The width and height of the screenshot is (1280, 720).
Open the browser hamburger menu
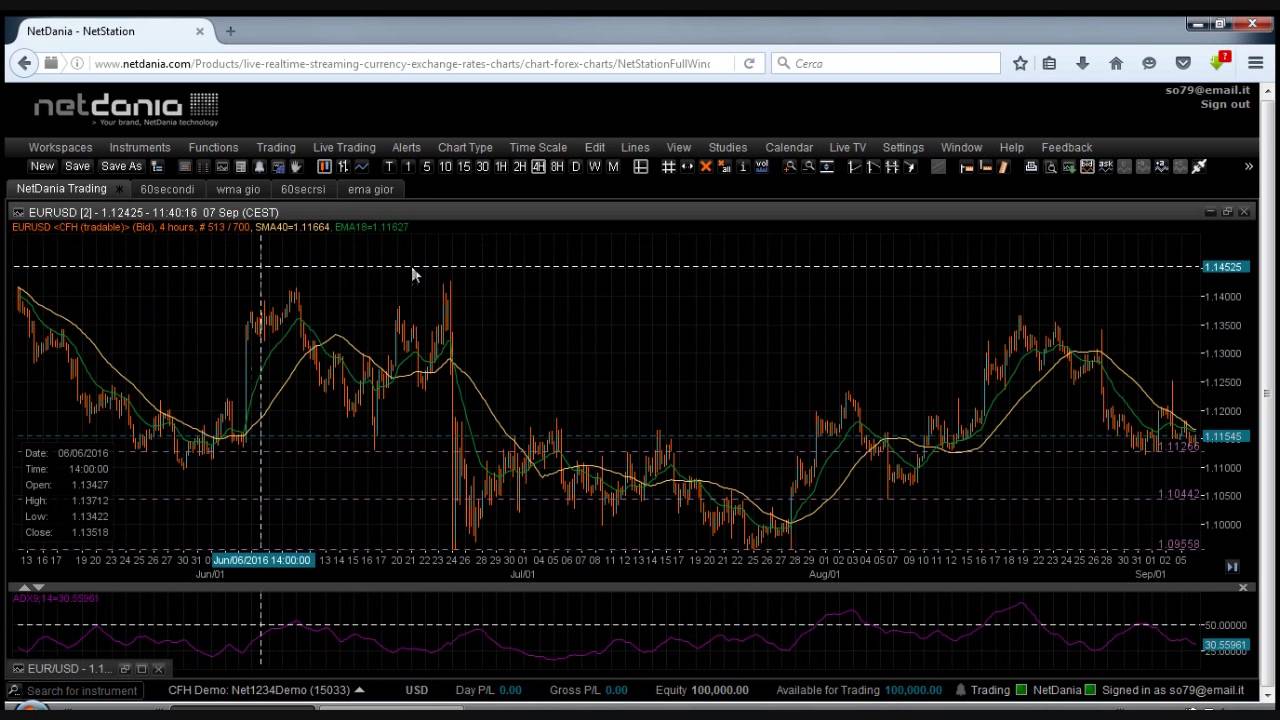pos(1256,63)
